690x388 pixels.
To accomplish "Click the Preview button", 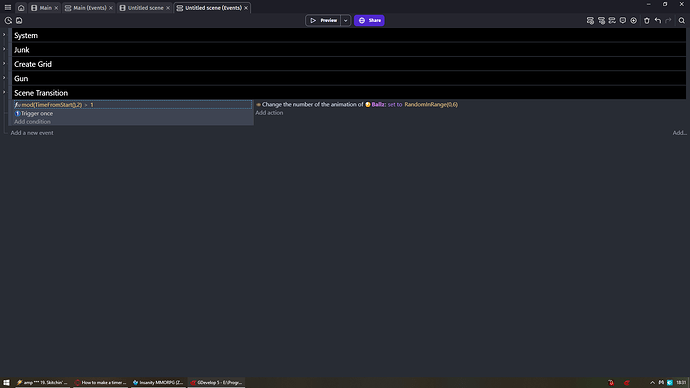I will tap(323, 20).
